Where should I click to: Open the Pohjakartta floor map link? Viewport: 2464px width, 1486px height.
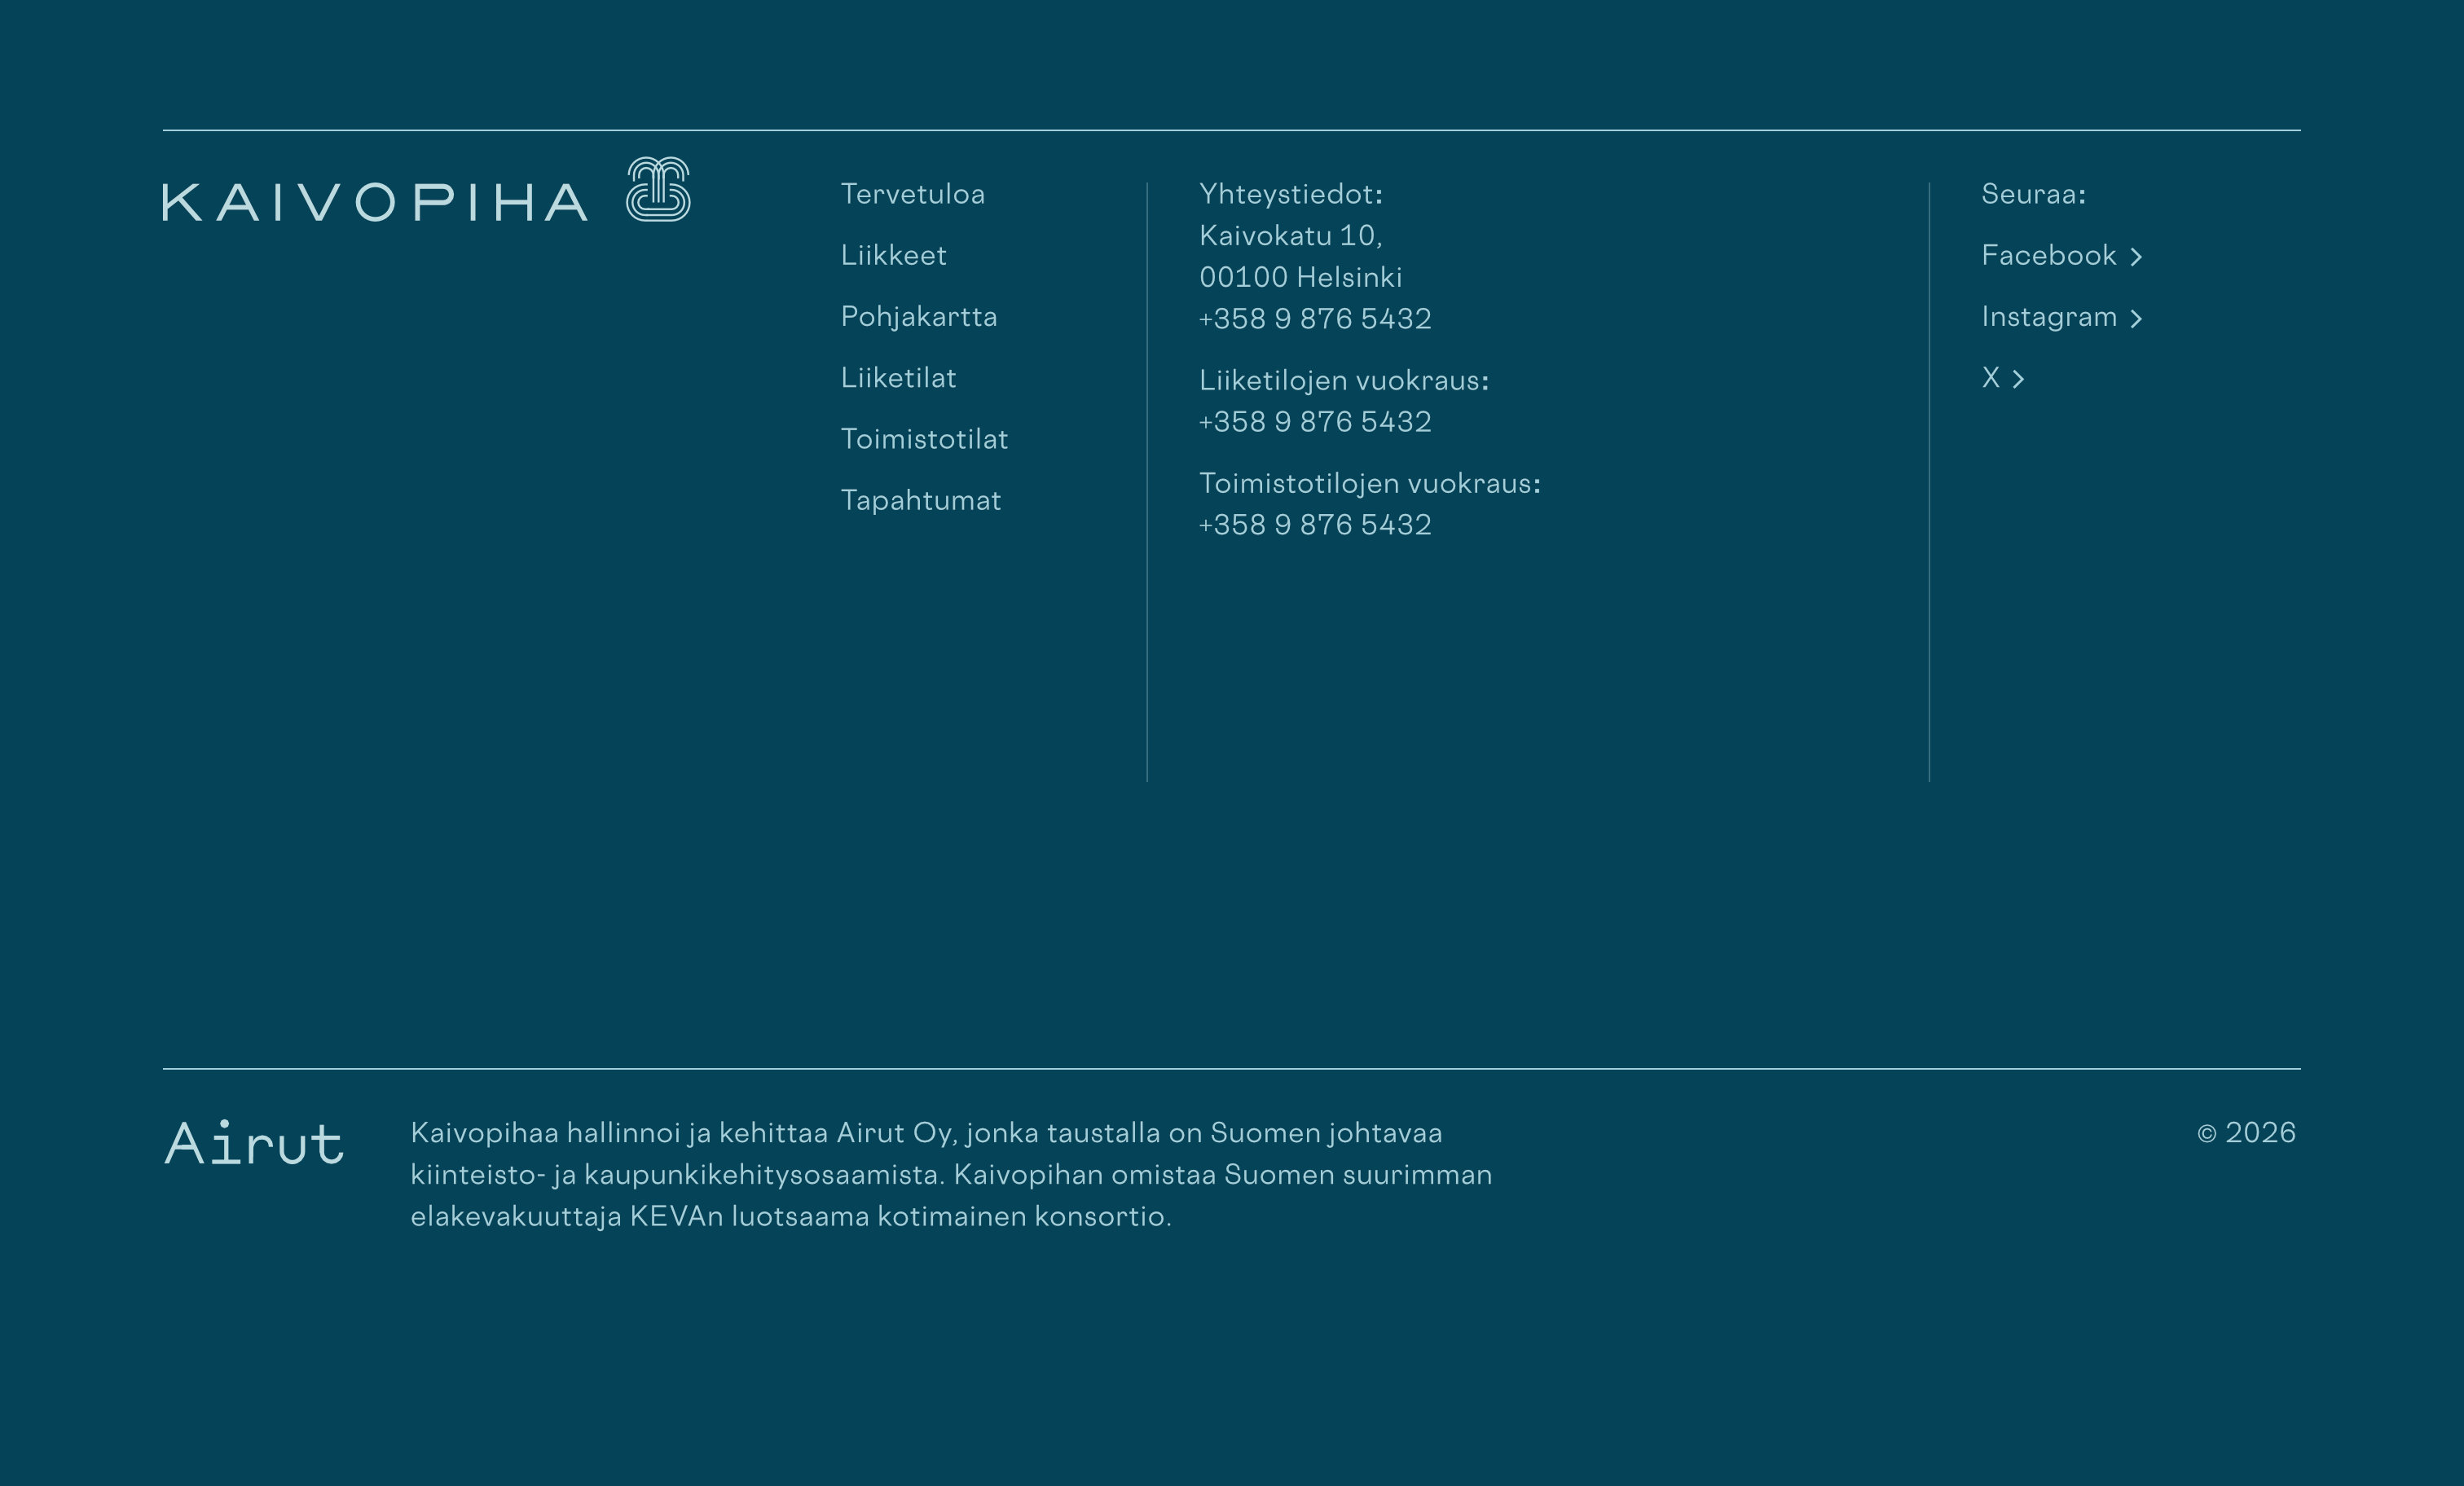click(918, 317)
